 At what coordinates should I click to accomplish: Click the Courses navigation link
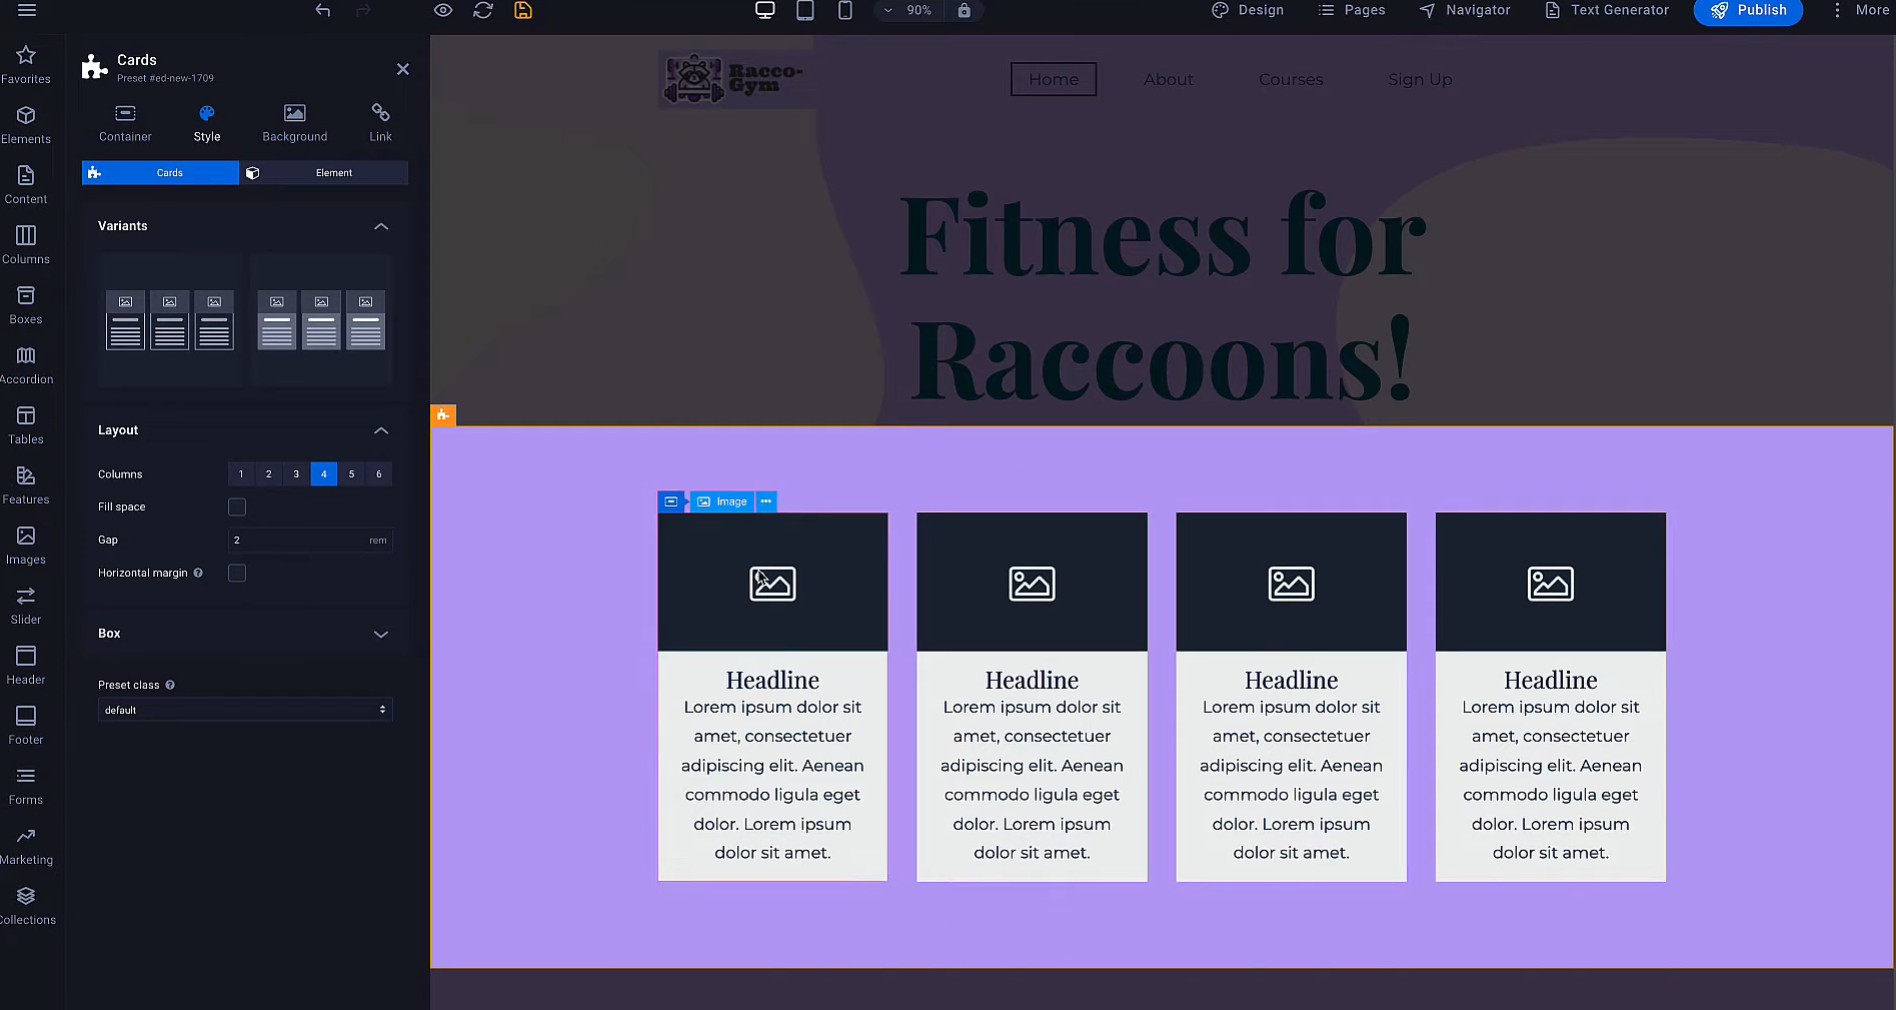tap(1291, 79)
